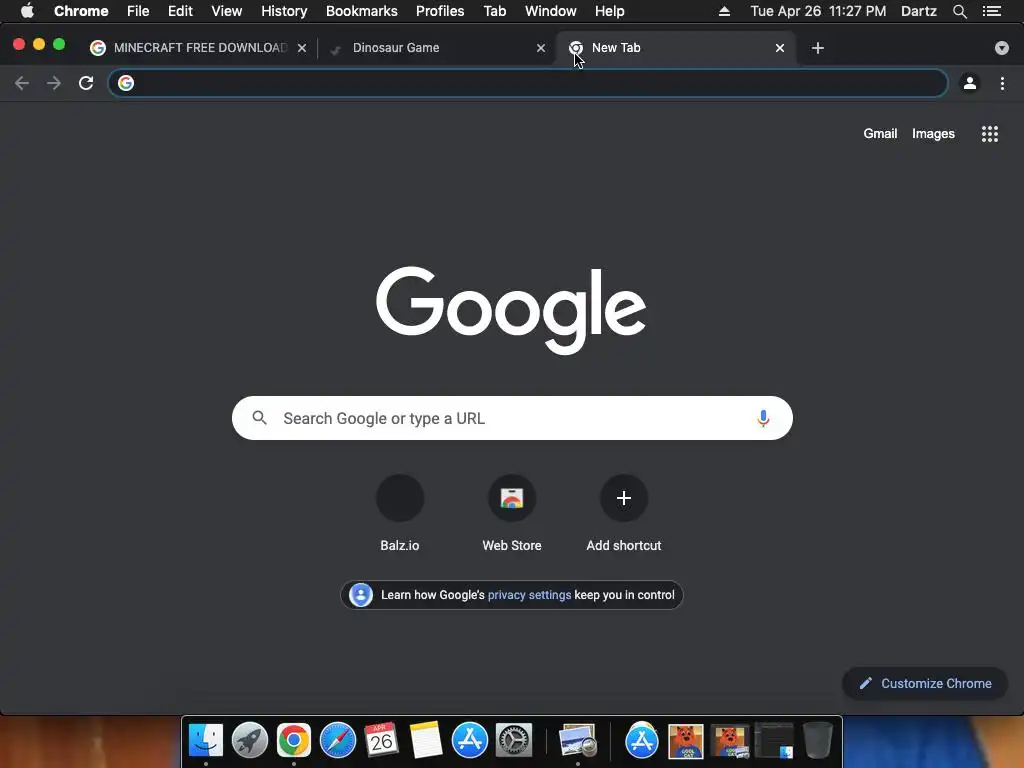Open Calendar from the Dock
Screen dimensions: 1024x768
click(382, 741)
